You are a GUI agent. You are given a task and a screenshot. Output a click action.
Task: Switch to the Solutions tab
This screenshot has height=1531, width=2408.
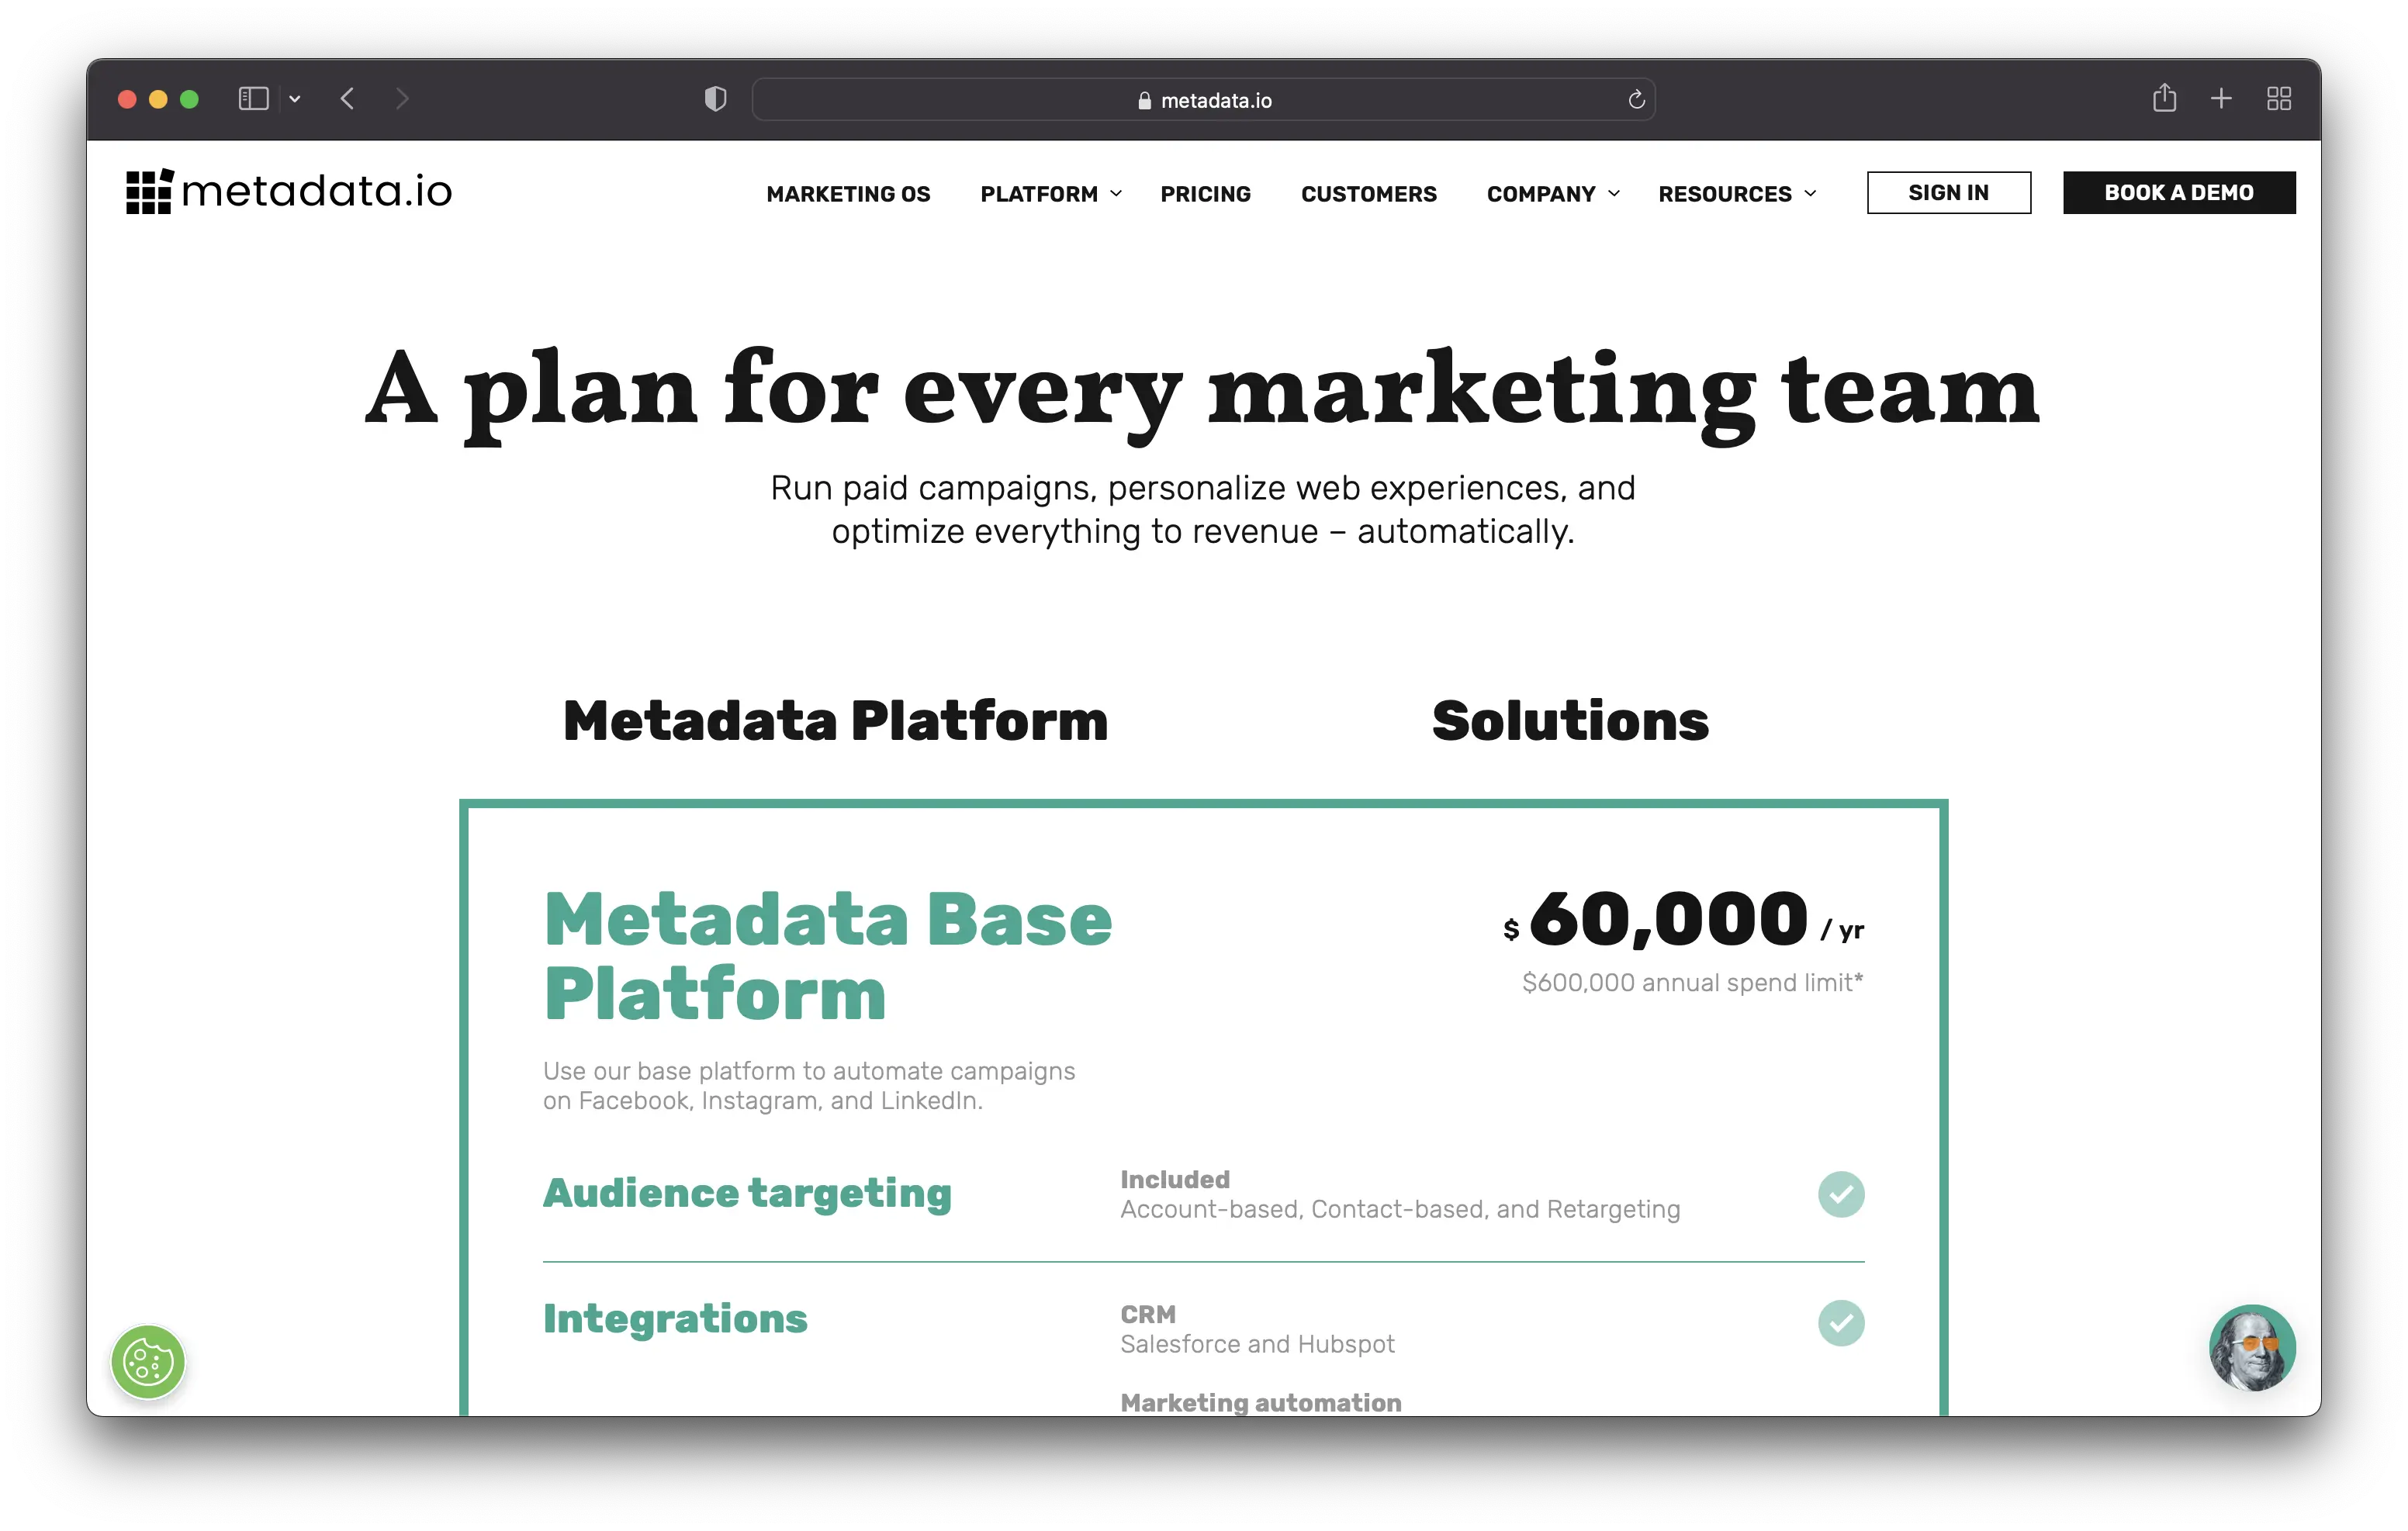click(1570, 721)
